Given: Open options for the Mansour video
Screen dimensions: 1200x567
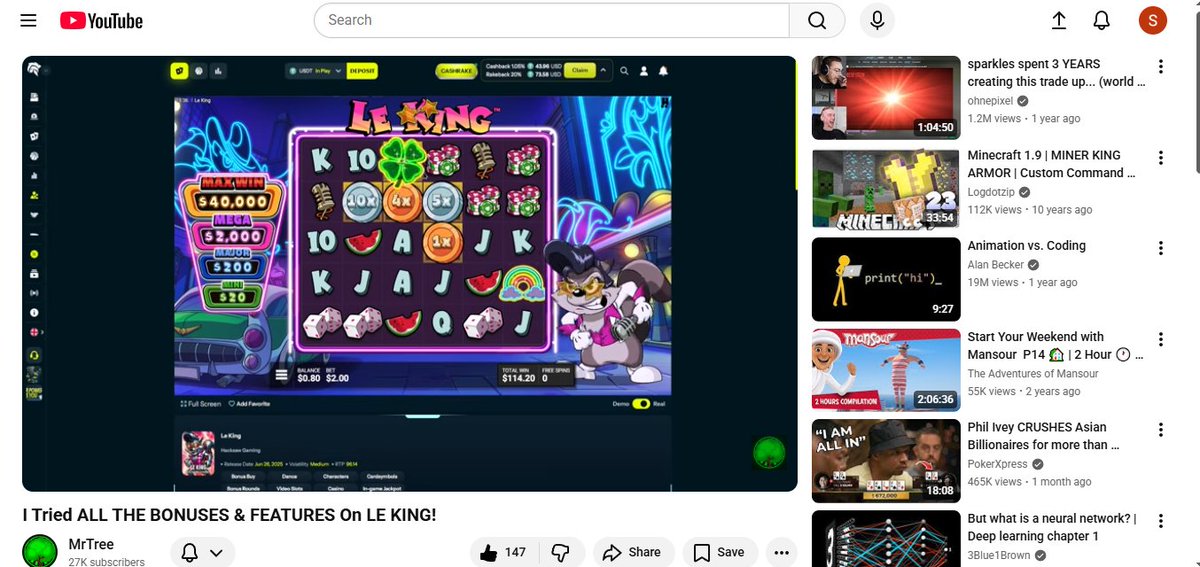Looking at the screenshot, I should (1160, 340).
